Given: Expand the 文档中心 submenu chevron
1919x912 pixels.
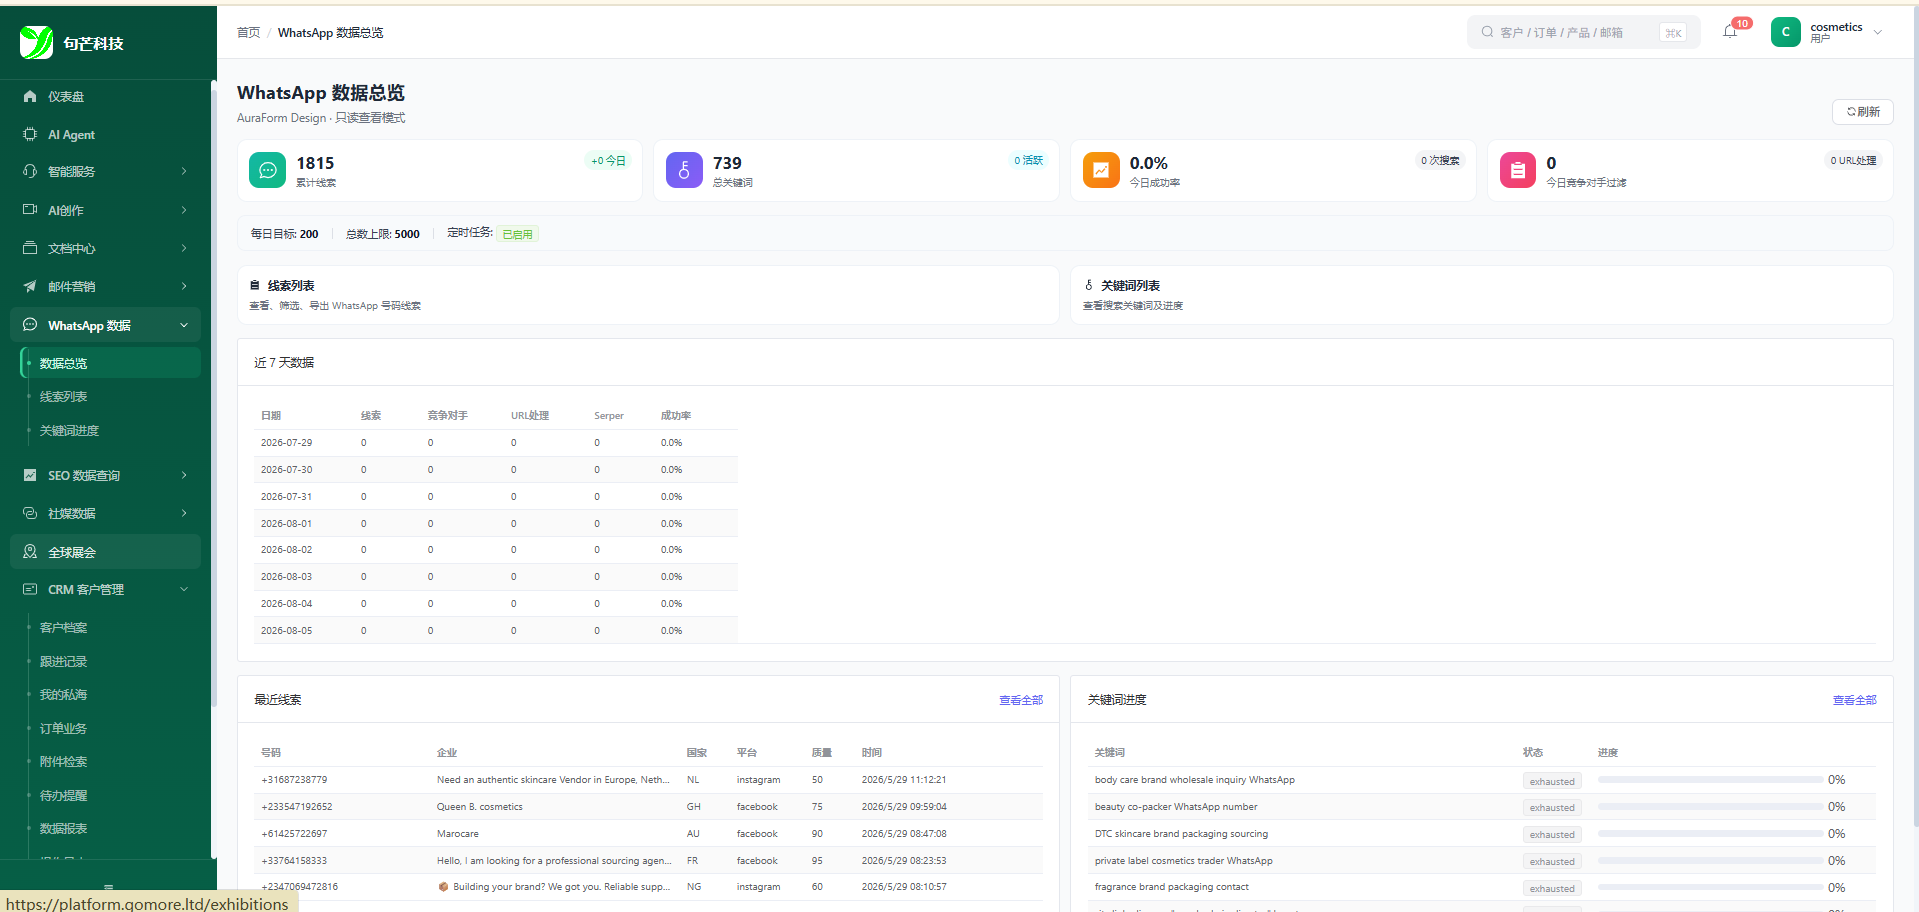Looking at the screenshot, I should coord(184,248).
